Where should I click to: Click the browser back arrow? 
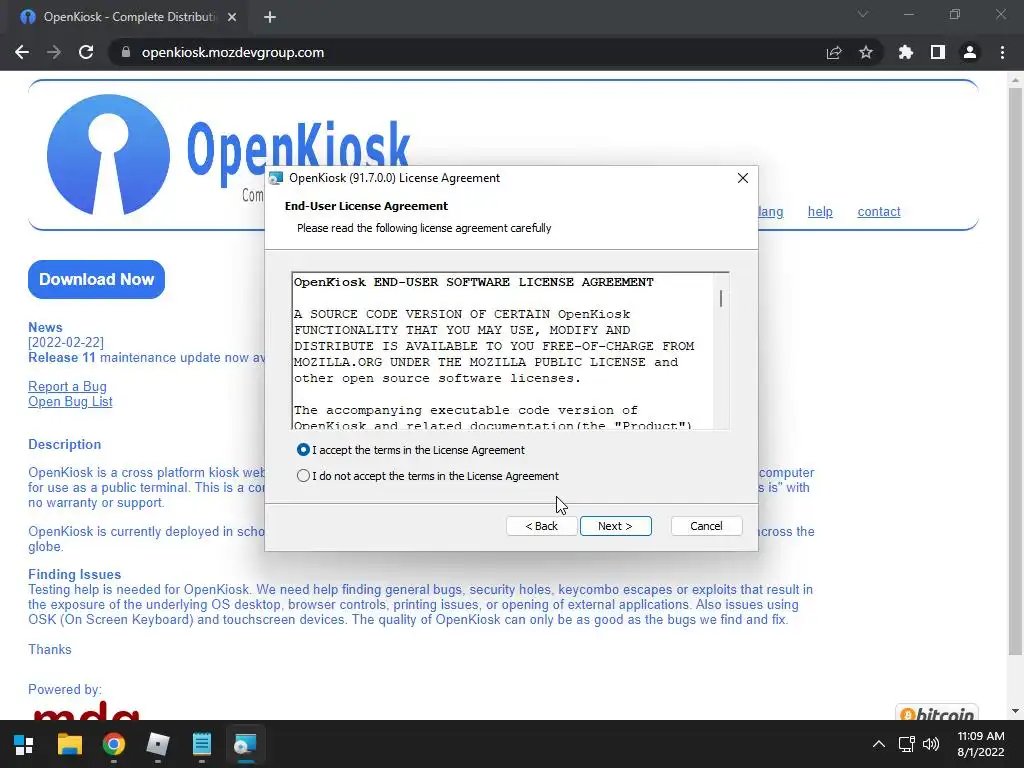(22, 52)
